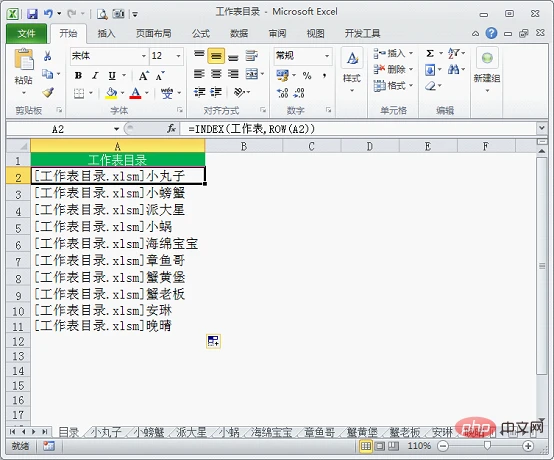Click the Auto Fill Options icon below the list
554x460 pixels.
coord(213,341)
